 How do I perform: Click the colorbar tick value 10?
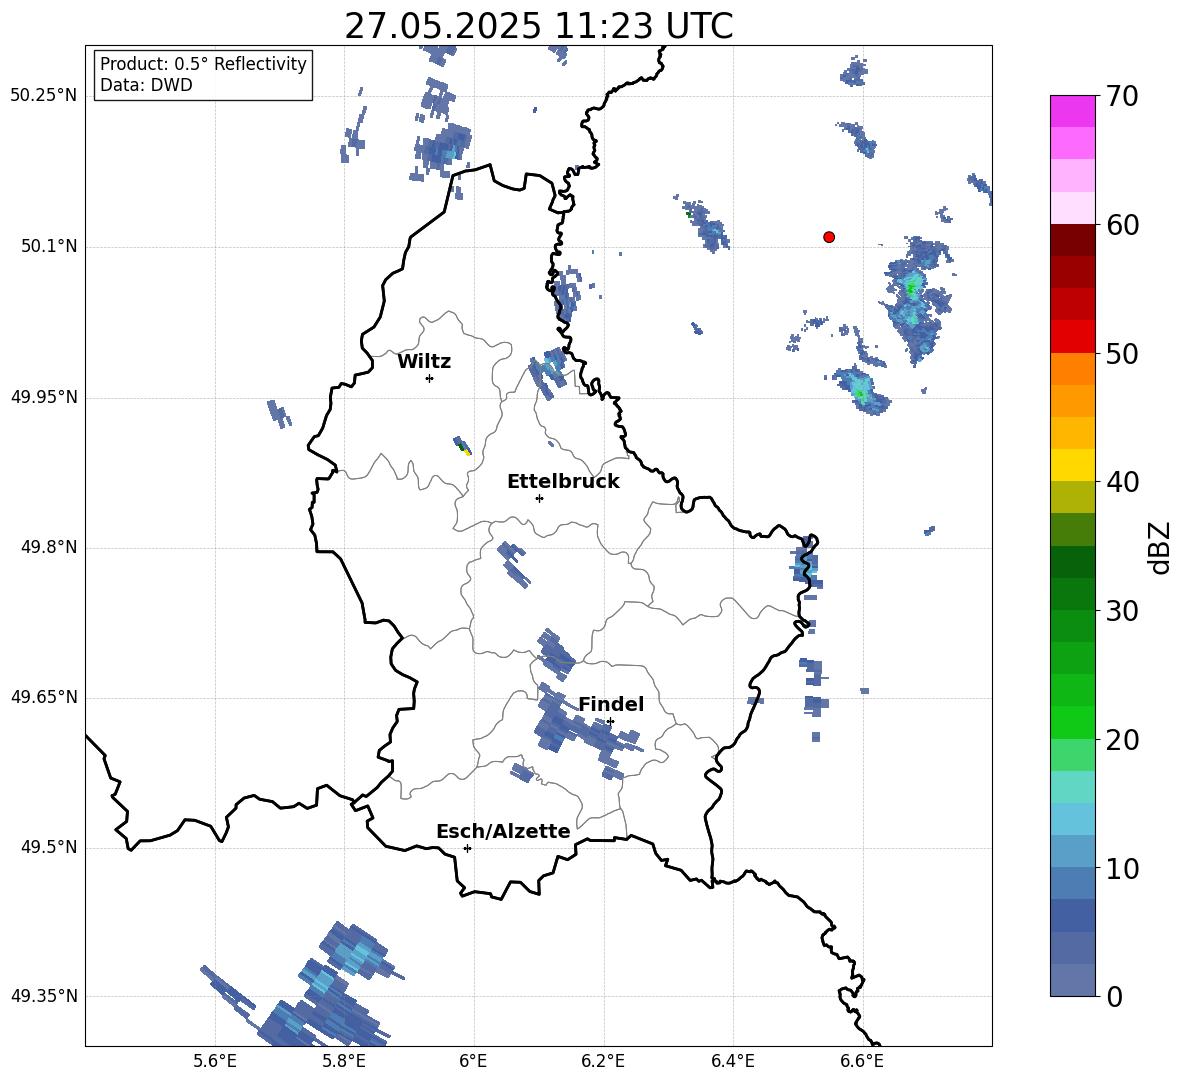tap(1122, 868)
